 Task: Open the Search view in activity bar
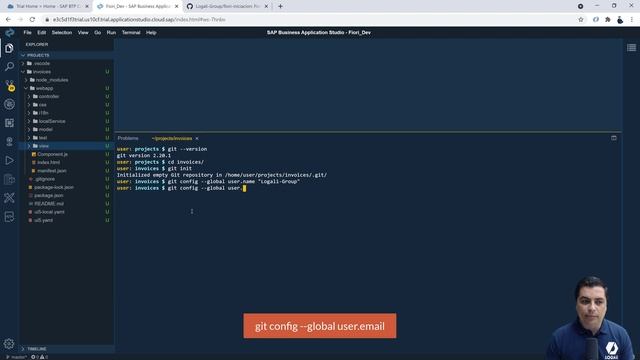click(9, 67)
